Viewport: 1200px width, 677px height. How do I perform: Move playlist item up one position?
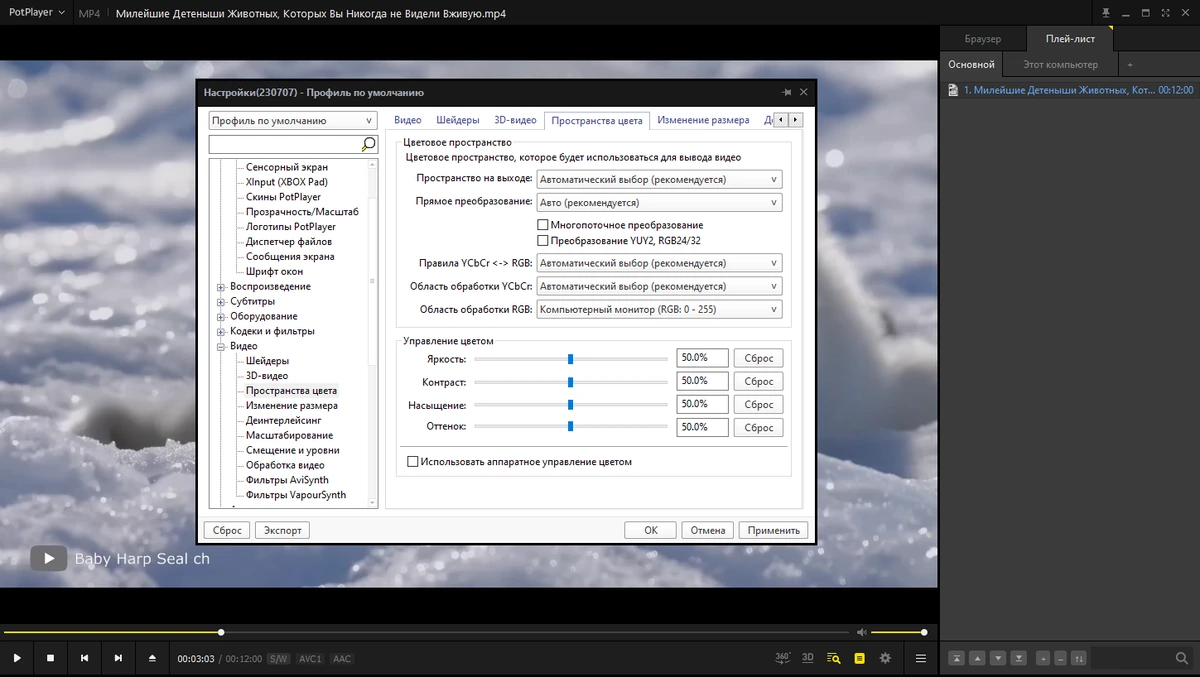pyautogui.click(x=977, y=658)
